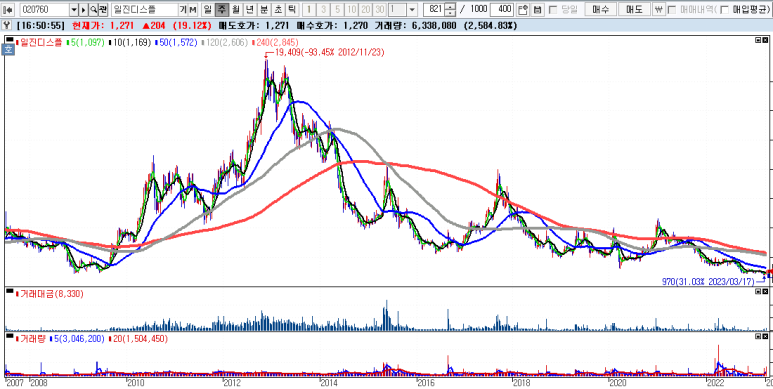This screenshot has height=389, width=773.
Task: Click the 2020 marker on time axis
Action: tap(618, 383)
